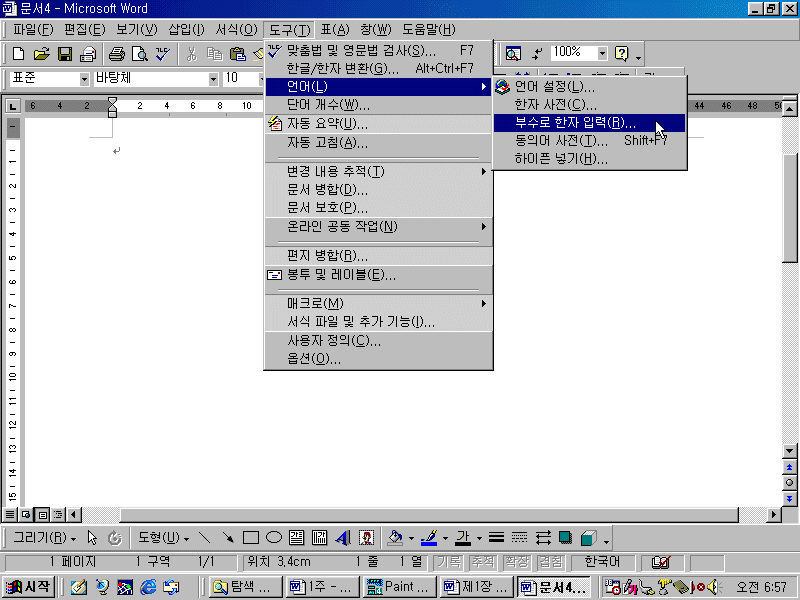This screenshot has width=800, height=600.
Task: Apply the Fill Color paint bucket
Action: (395, 538)
